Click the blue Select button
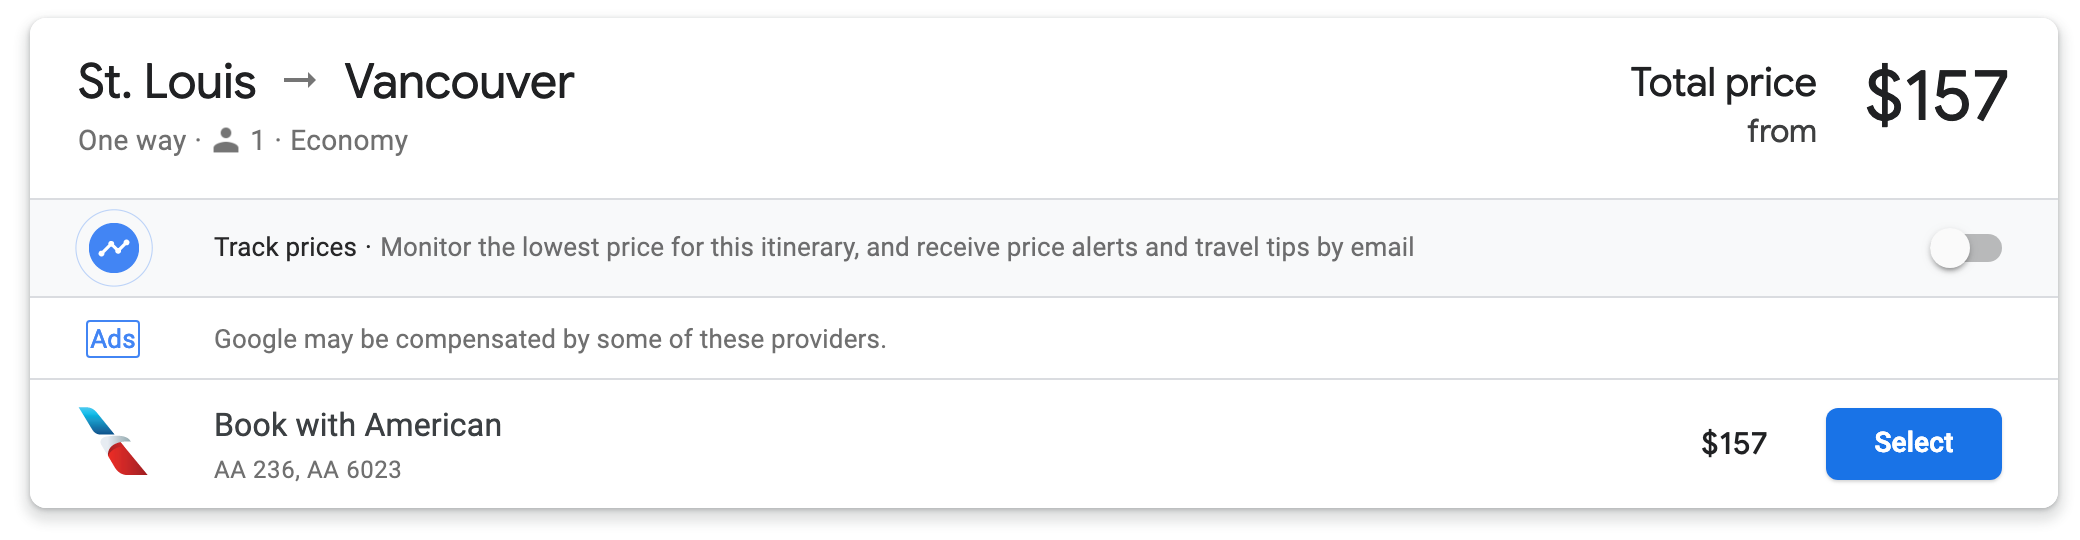 click(1912, 443)
